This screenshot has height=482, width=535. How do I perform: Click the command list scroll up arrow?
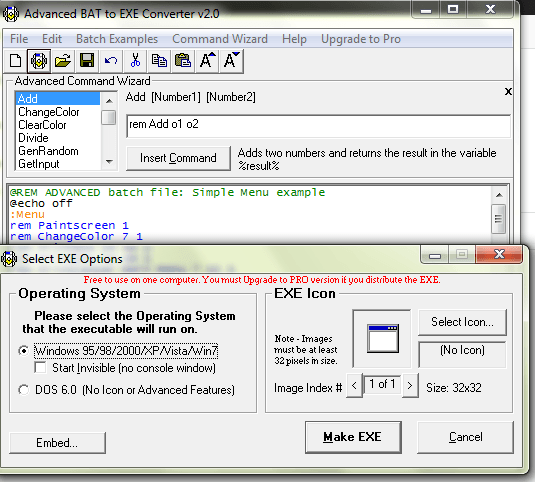pyautogui.click(x=109, y=100)
